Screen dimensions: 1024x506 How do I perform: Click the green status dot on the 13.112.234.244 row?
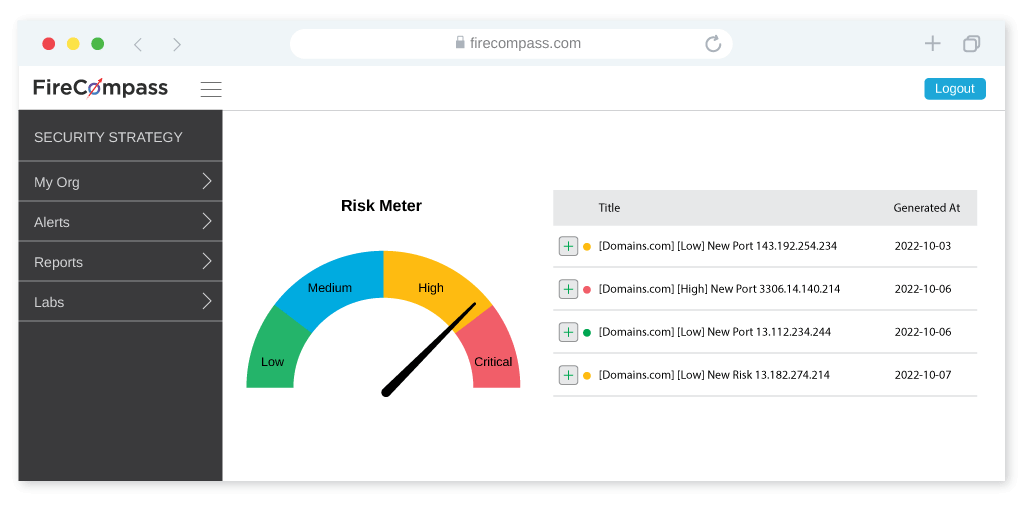click(586, 332)
